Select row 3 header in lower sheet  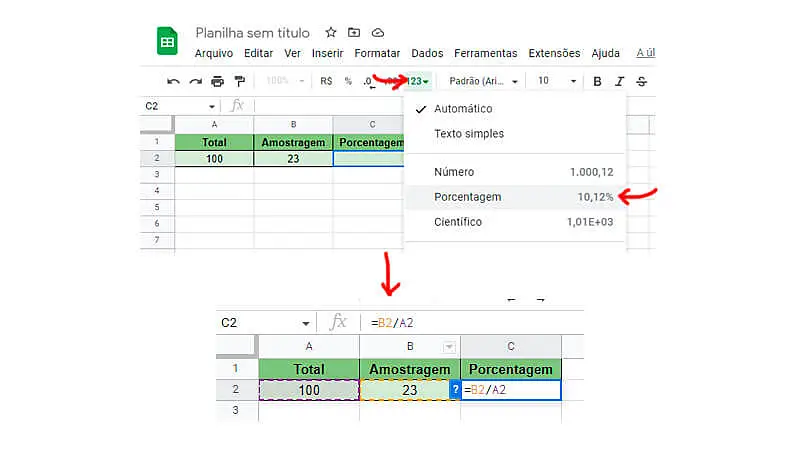click(x=237, y=410)
